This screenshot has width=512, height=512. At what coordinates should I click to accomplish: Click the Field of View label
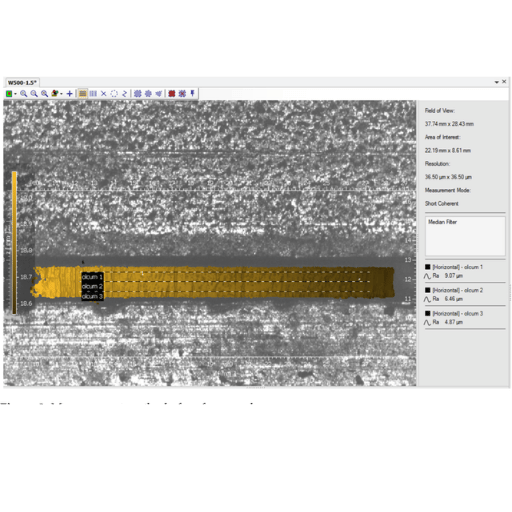[440, 111]
